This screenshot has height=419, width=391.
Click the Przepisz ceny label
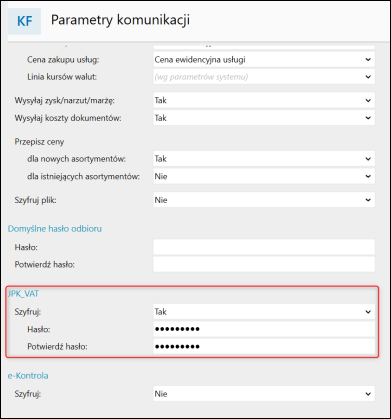(x=39, y=142)
